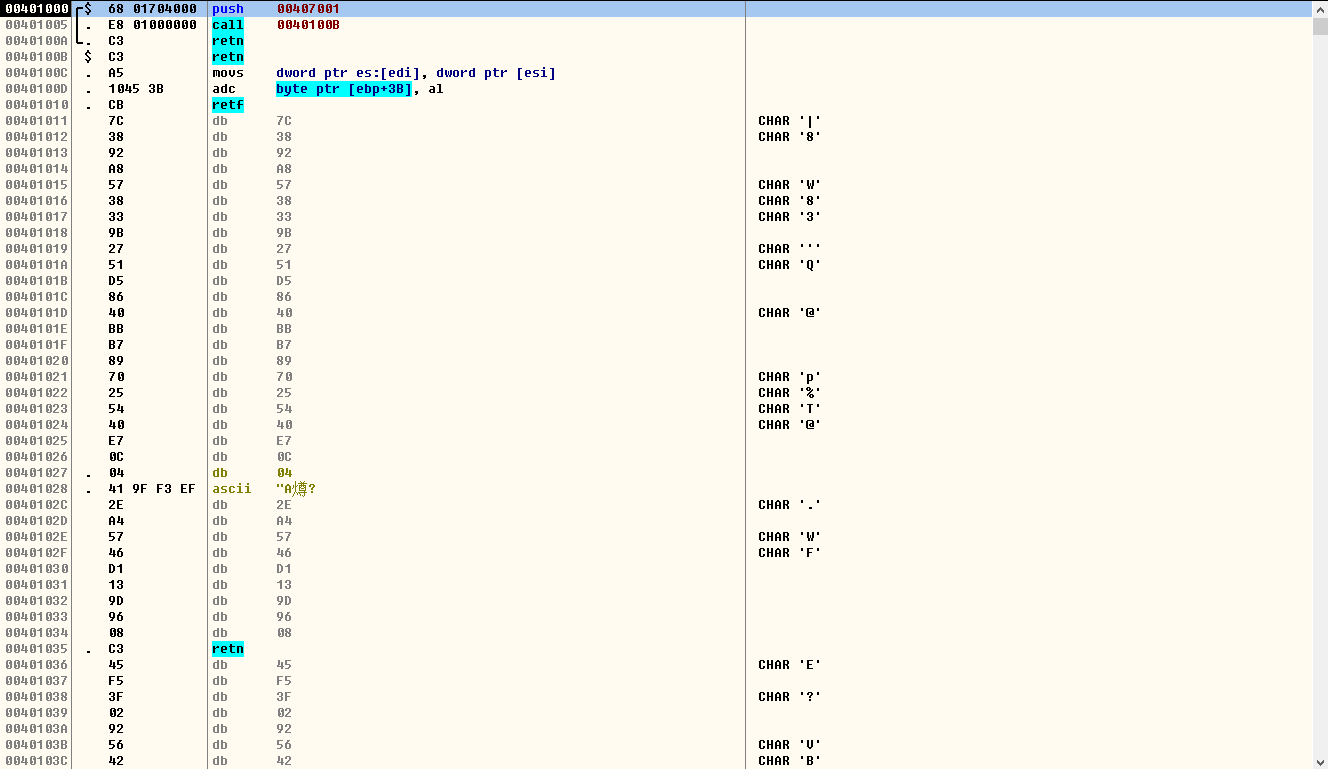
Task: Select address 00401038
Action: [x=36, y=697]
